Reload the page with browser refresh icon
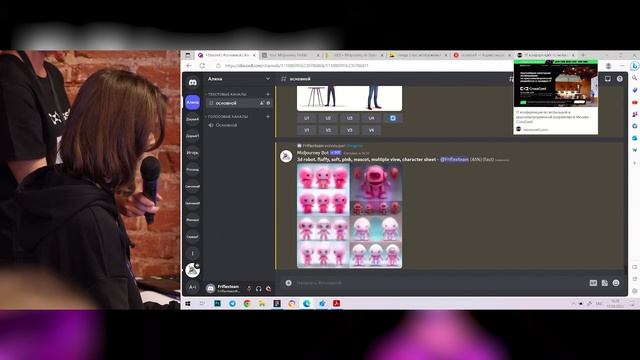 (x=202, y=66)
